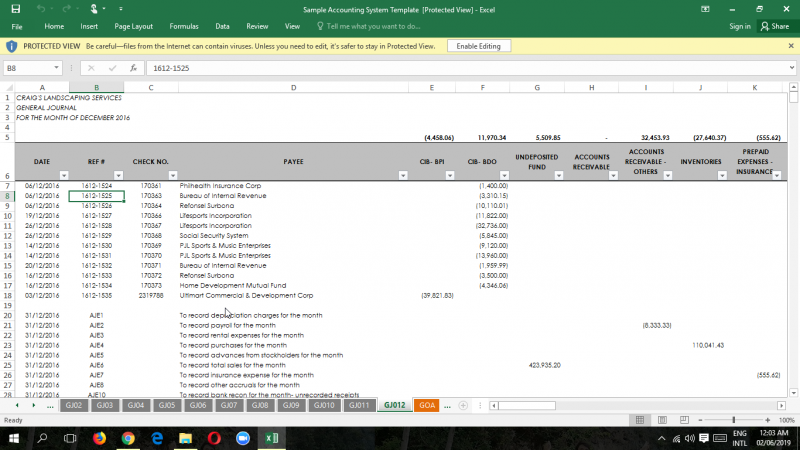Open the DATE column filter dropdown
The width and height of the screenshot is (800, 450).
[62, 175]
